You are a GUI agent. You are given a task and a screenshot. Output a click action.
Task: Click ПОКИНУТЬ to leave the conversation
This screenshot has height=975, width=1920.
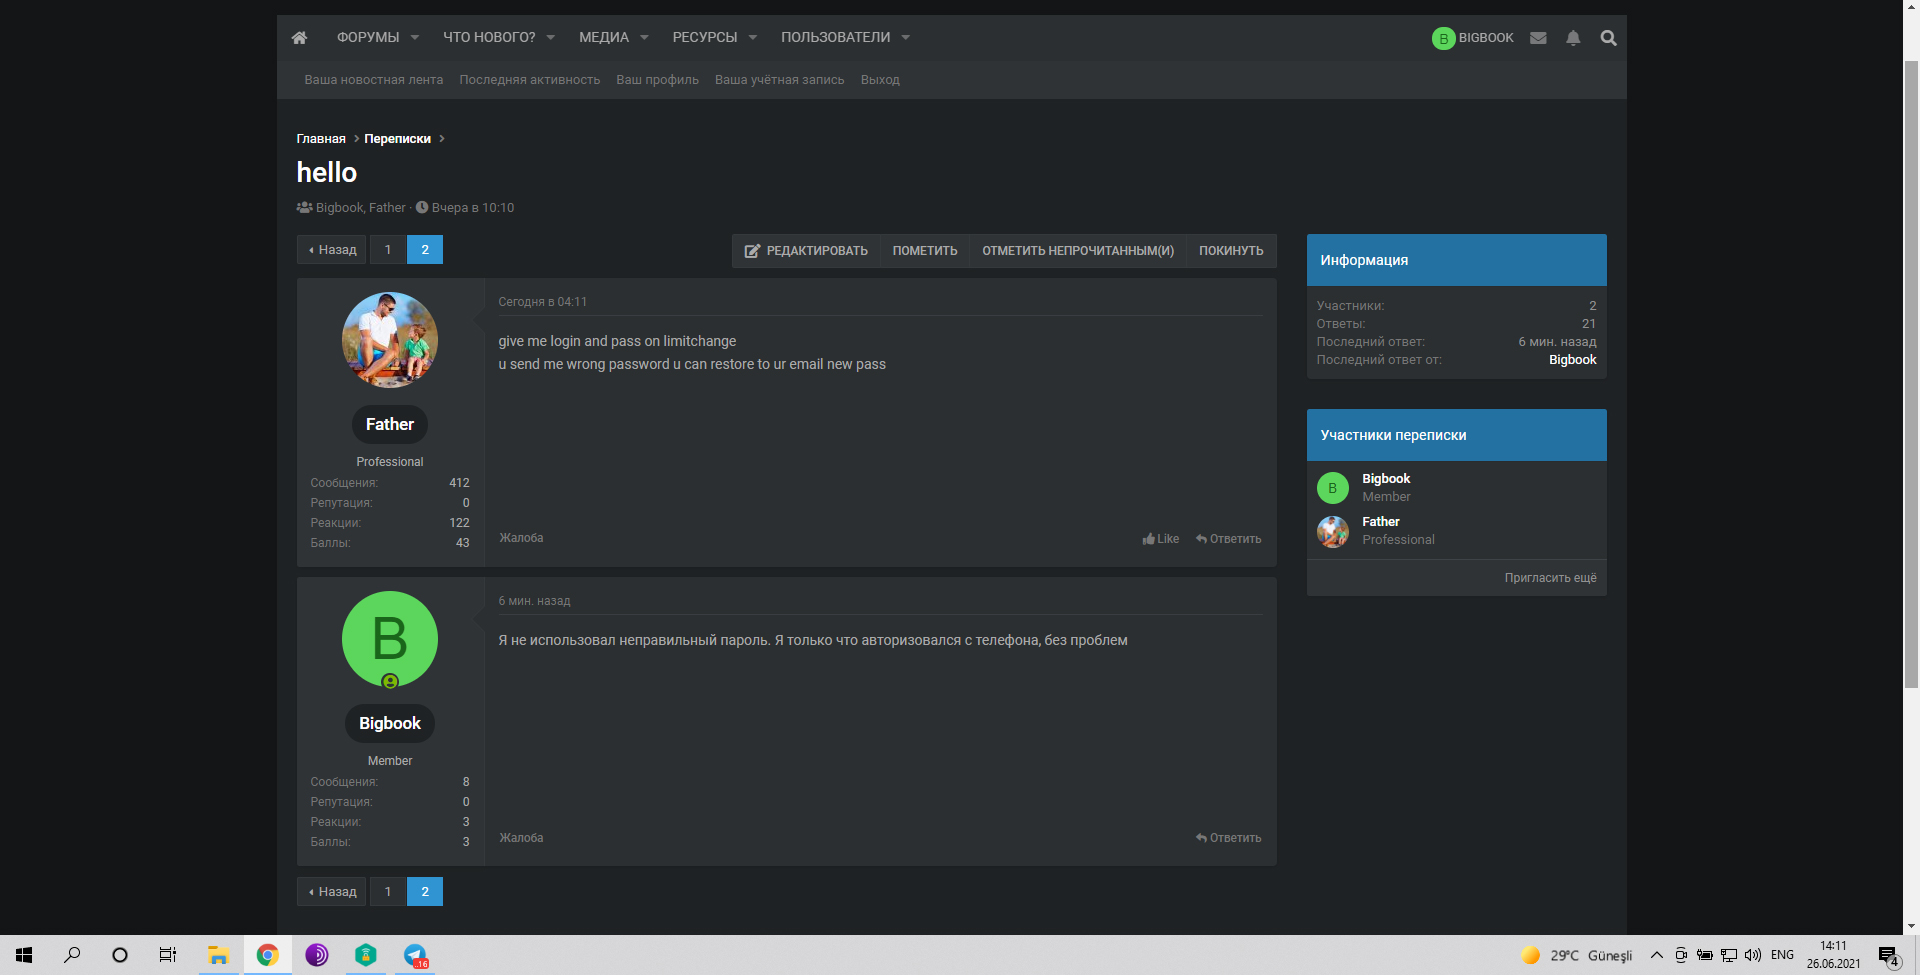[1230, 251]
